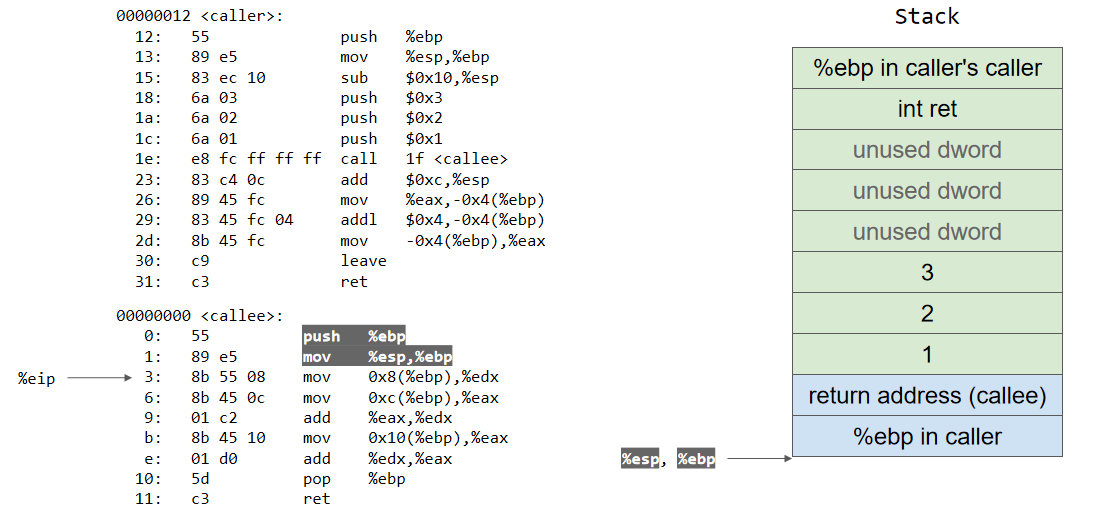Select the "leave" instruction in caller
1100x516 pixels.
pyautogui.click(x=363, y=261)
